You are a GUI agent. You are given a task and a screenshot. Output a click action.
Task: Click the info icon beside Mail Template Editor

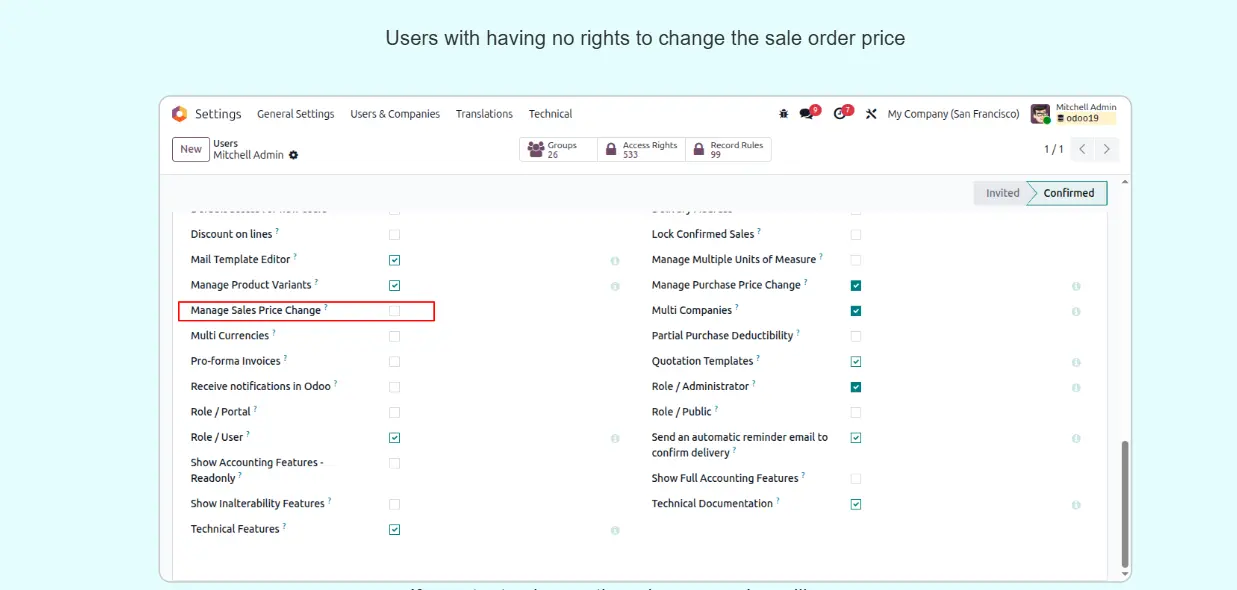(x=615, y=261)
